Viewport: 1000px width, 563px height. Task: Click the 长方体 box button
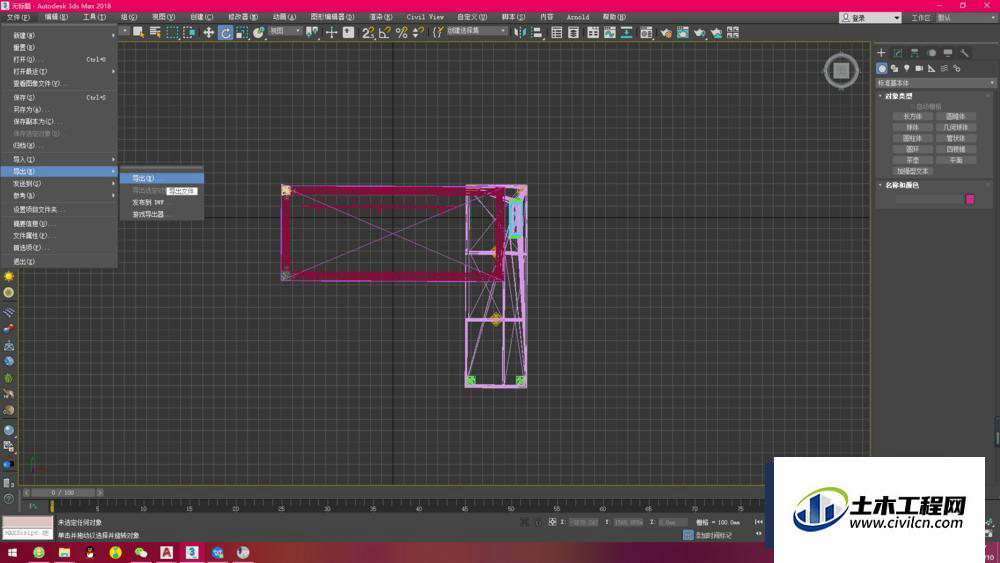click(x=913, y=117)
